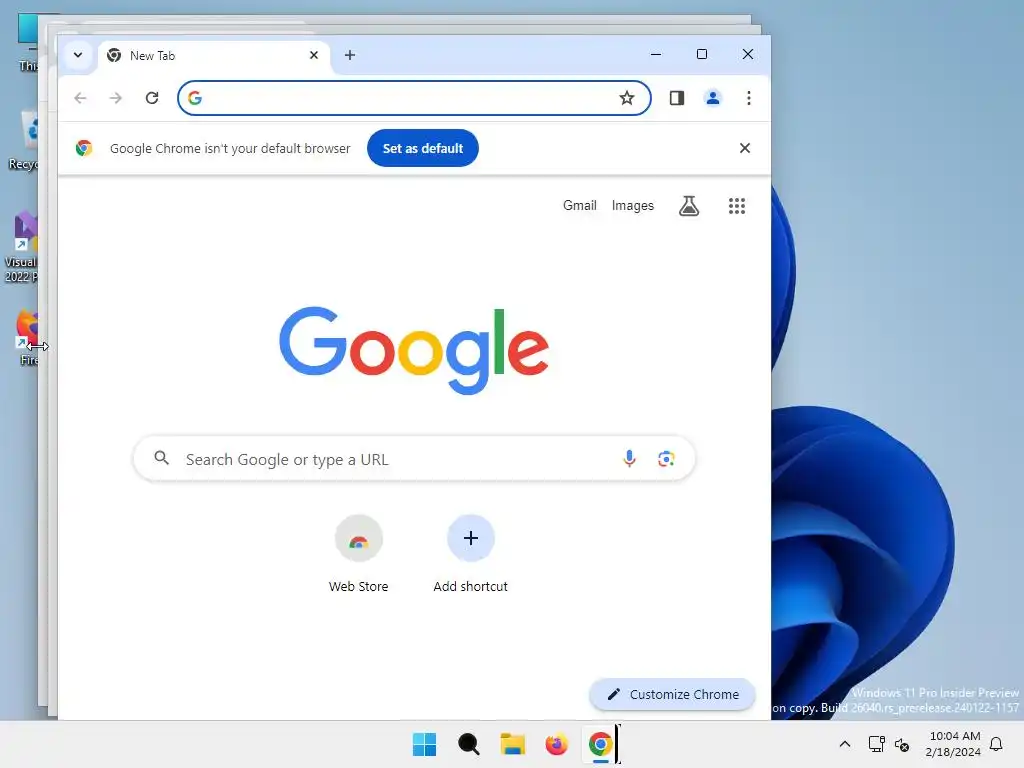The height and width of the screenshot is (768, 1024).
Task: Open Gmail link
Action: click(x=580, y=206)
